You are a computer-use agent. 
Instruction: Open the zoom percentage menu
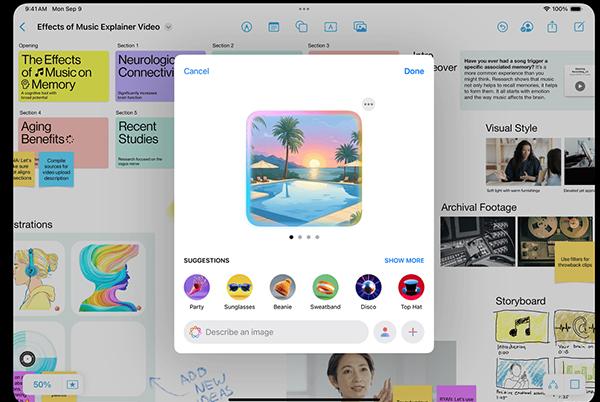[x=42, y=384]
